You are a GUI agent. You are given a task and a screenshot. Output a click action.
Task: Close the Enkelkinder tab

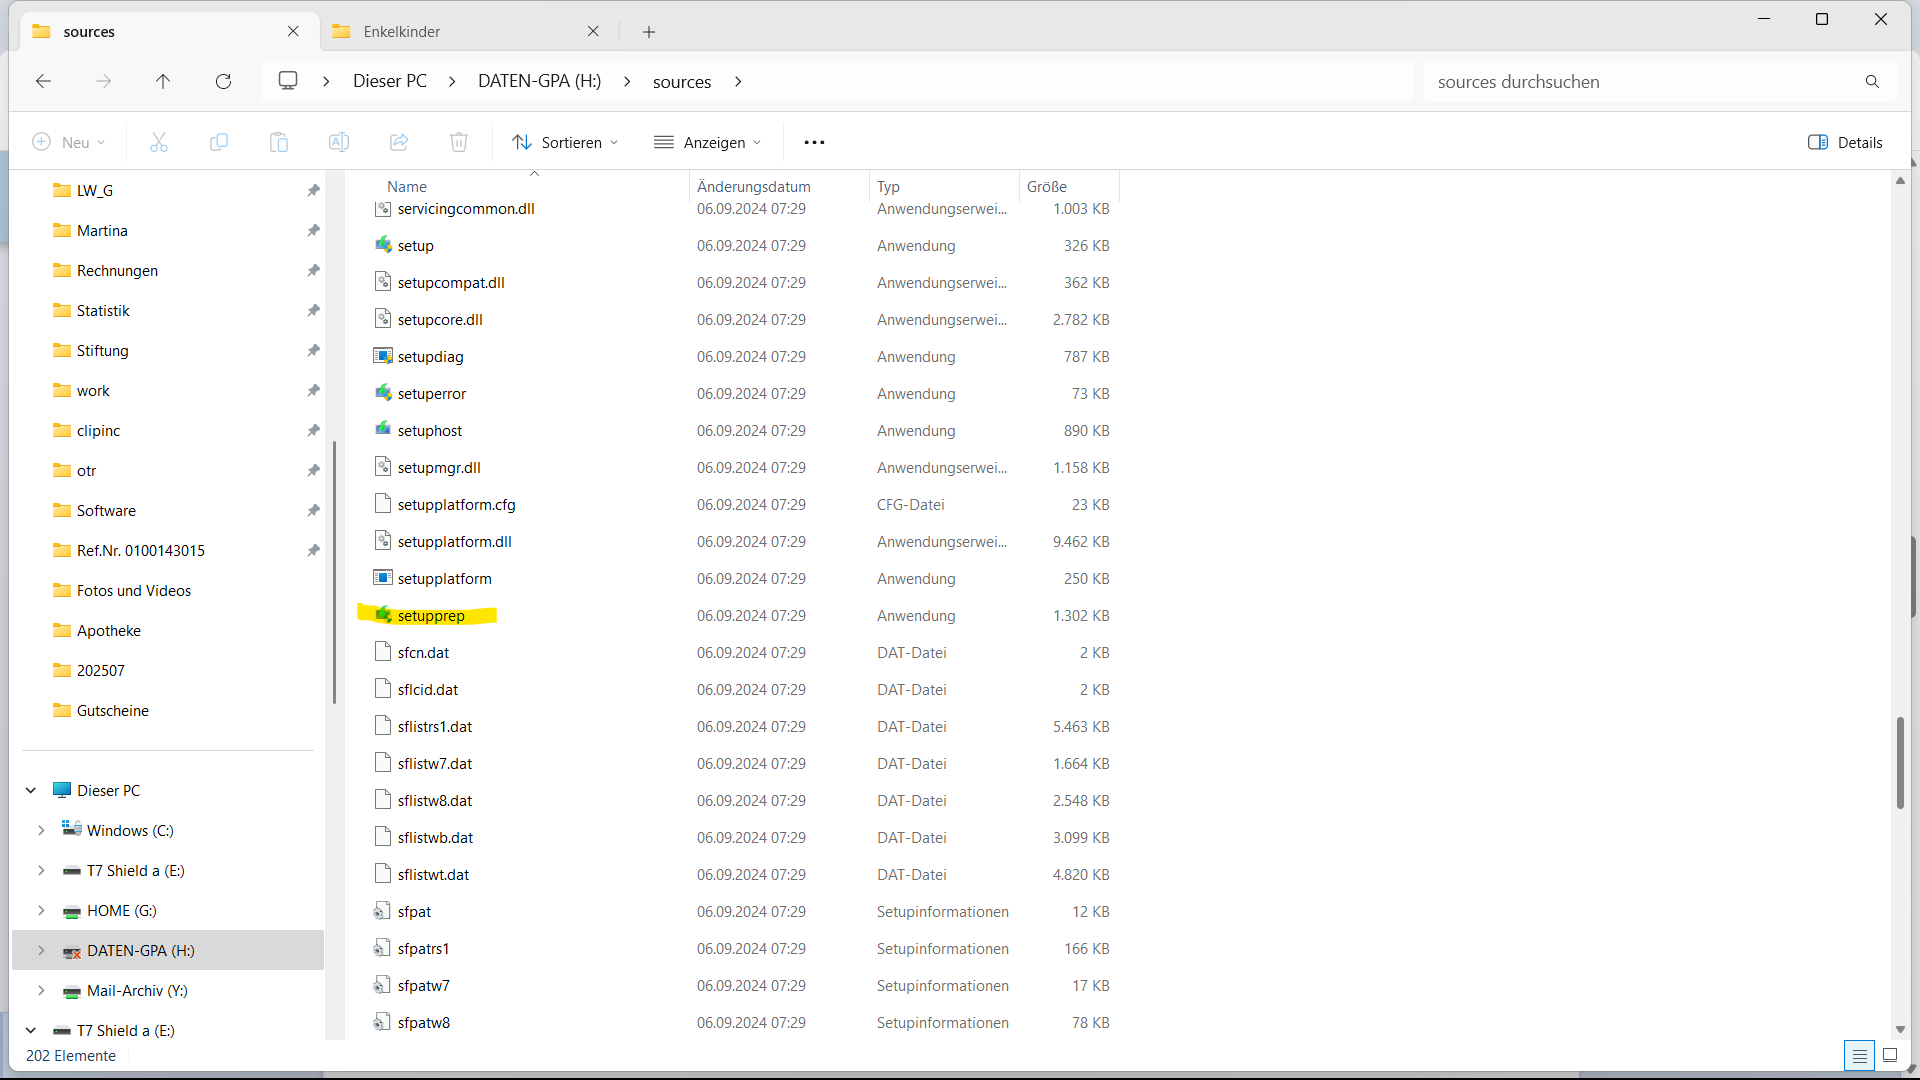593,31
